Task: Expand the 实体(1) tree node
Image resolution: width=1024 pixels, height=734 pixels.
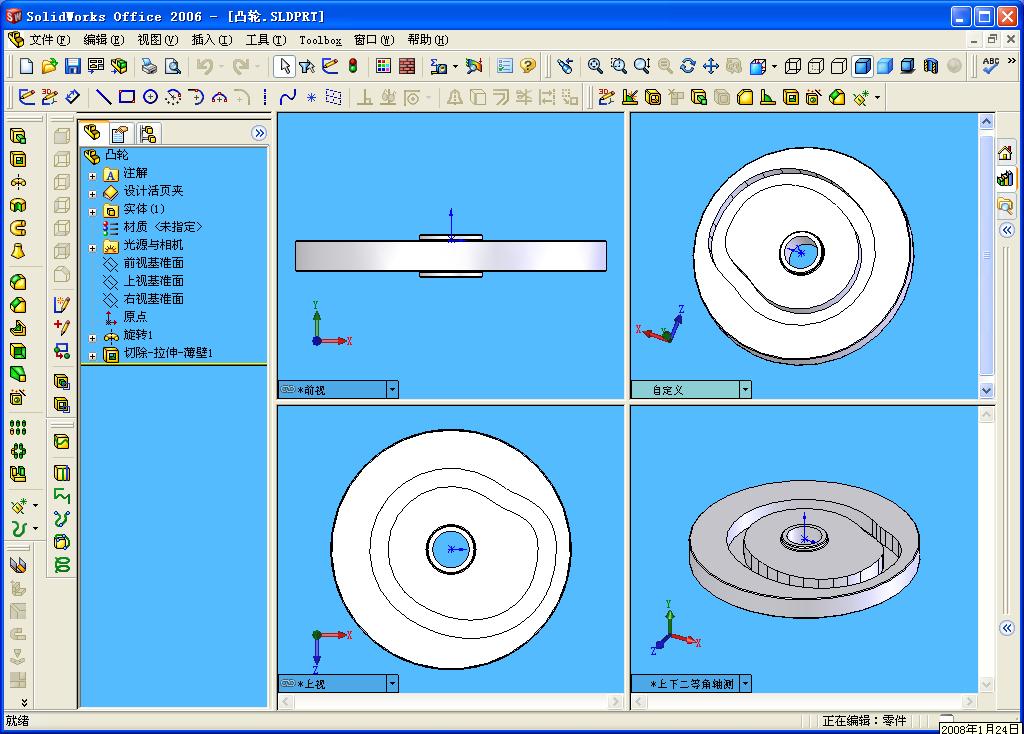Action: tap(92, 212)
